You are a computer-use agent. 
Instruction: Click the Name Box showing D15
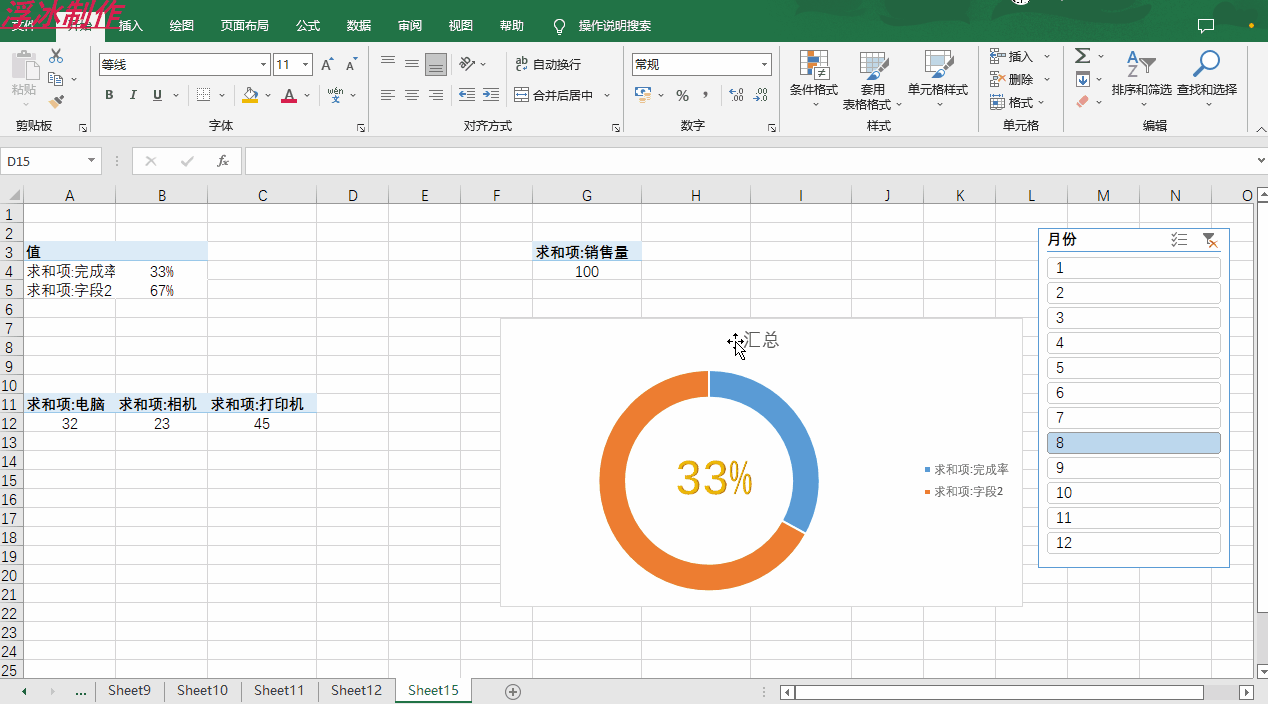(x=43, y=161)
